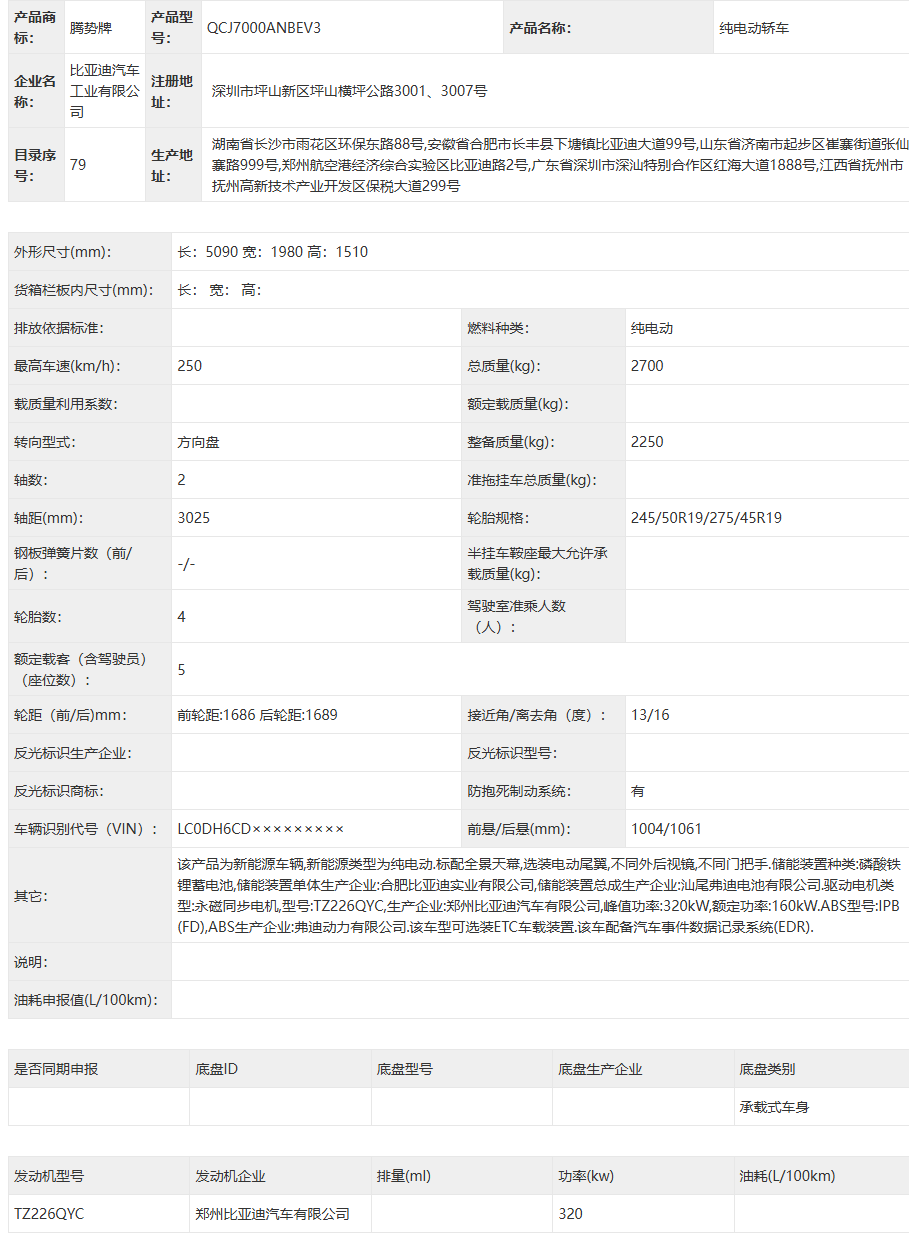Click rated passengers value 5
Screen dimensions: 909x1233
click(181, 670)
